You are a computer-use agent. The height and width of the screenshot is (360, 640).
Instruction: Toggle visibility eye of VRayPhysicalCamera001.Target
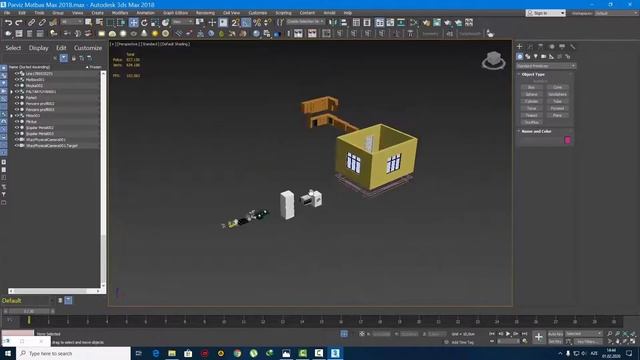click(17, 145)
